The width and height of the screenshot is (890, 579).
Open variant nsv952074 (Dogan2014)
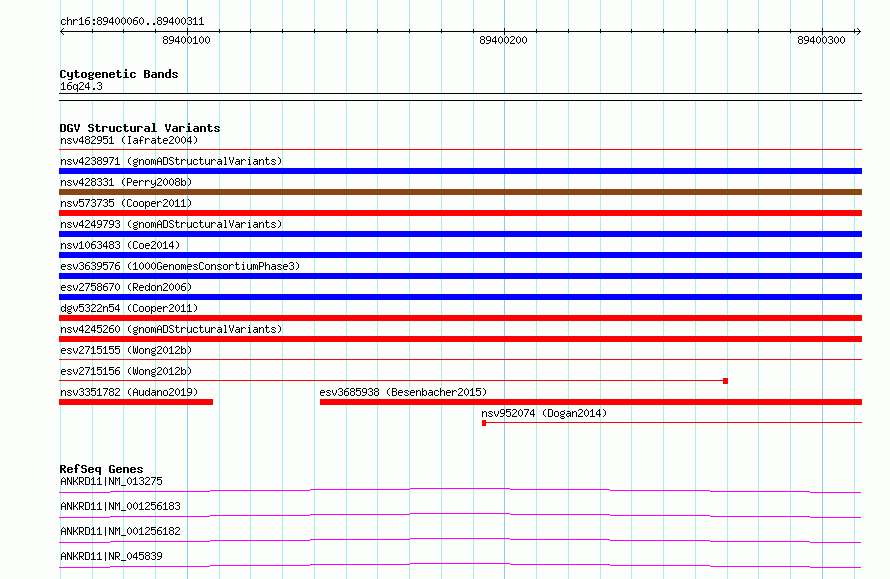tap(544, 413)
